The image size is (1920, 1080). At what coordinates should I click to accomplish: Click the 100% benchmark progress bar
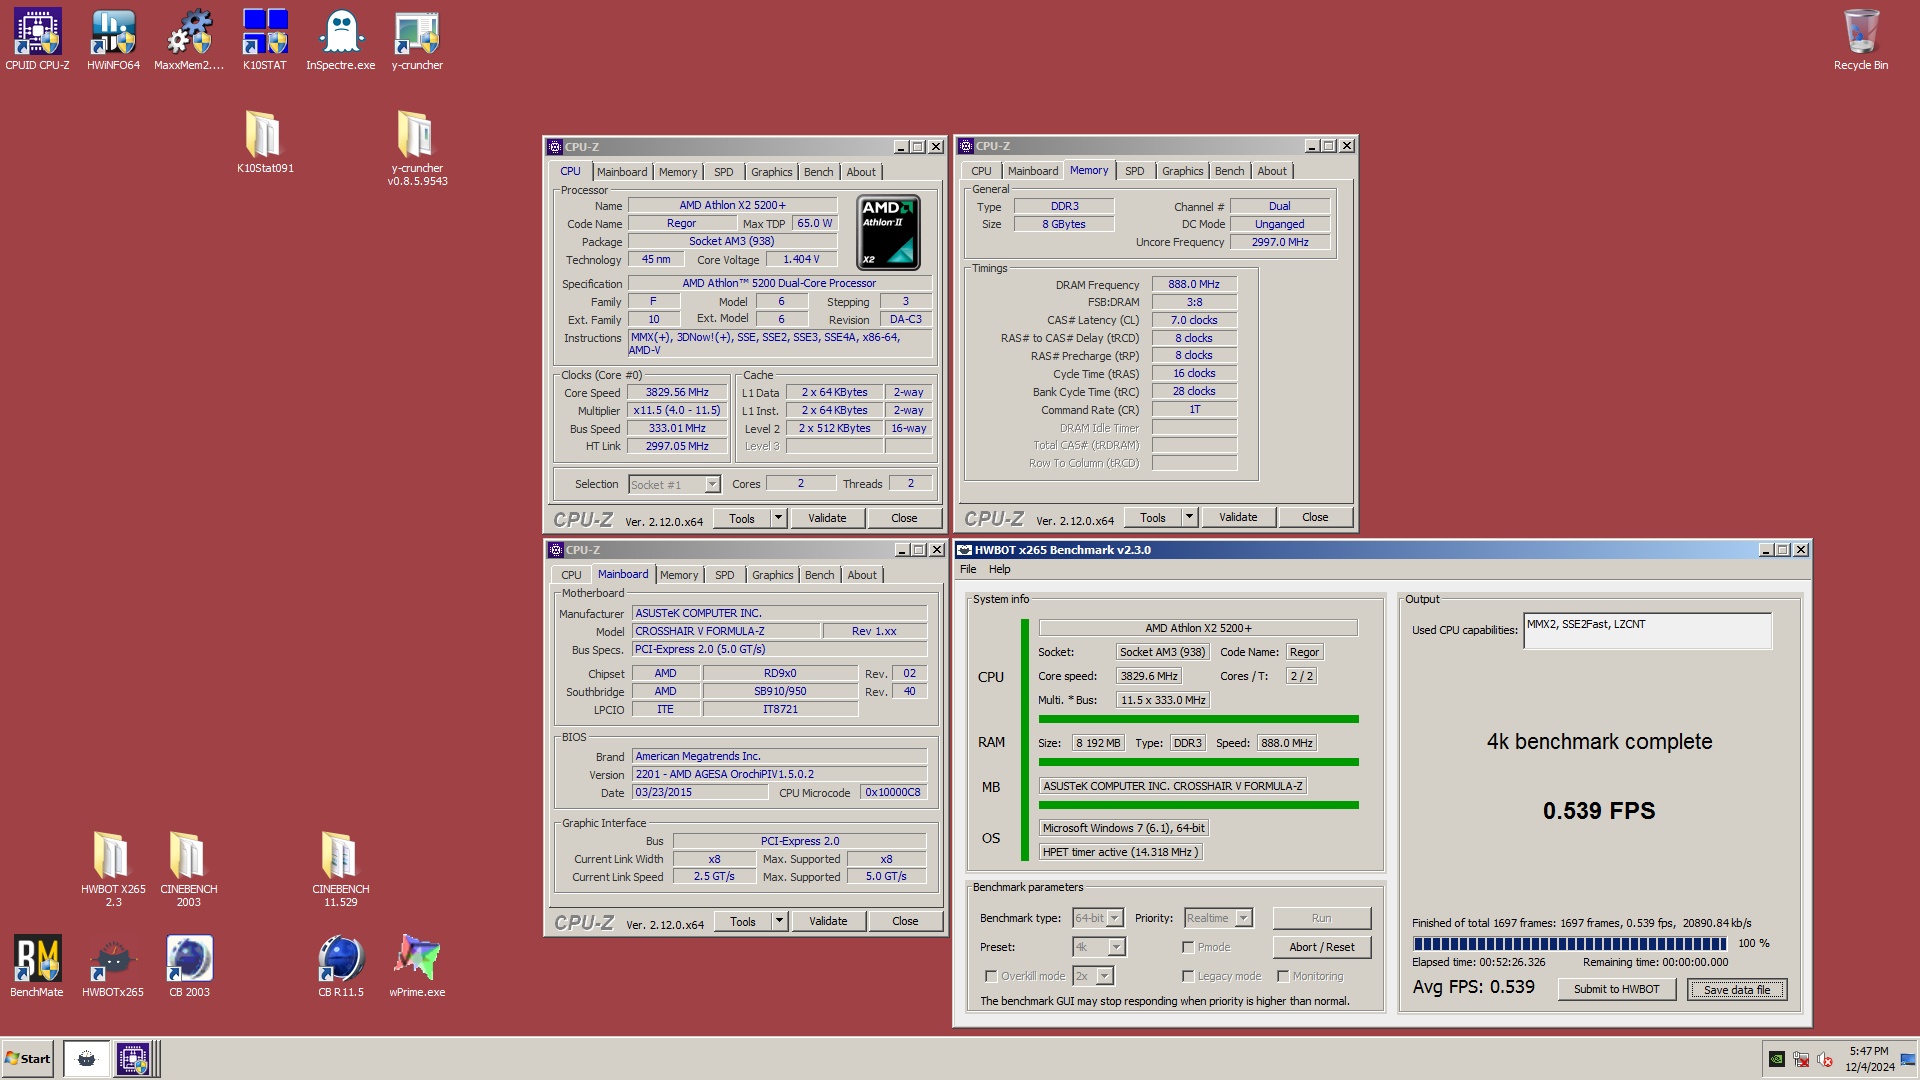tap(1569, 943)
